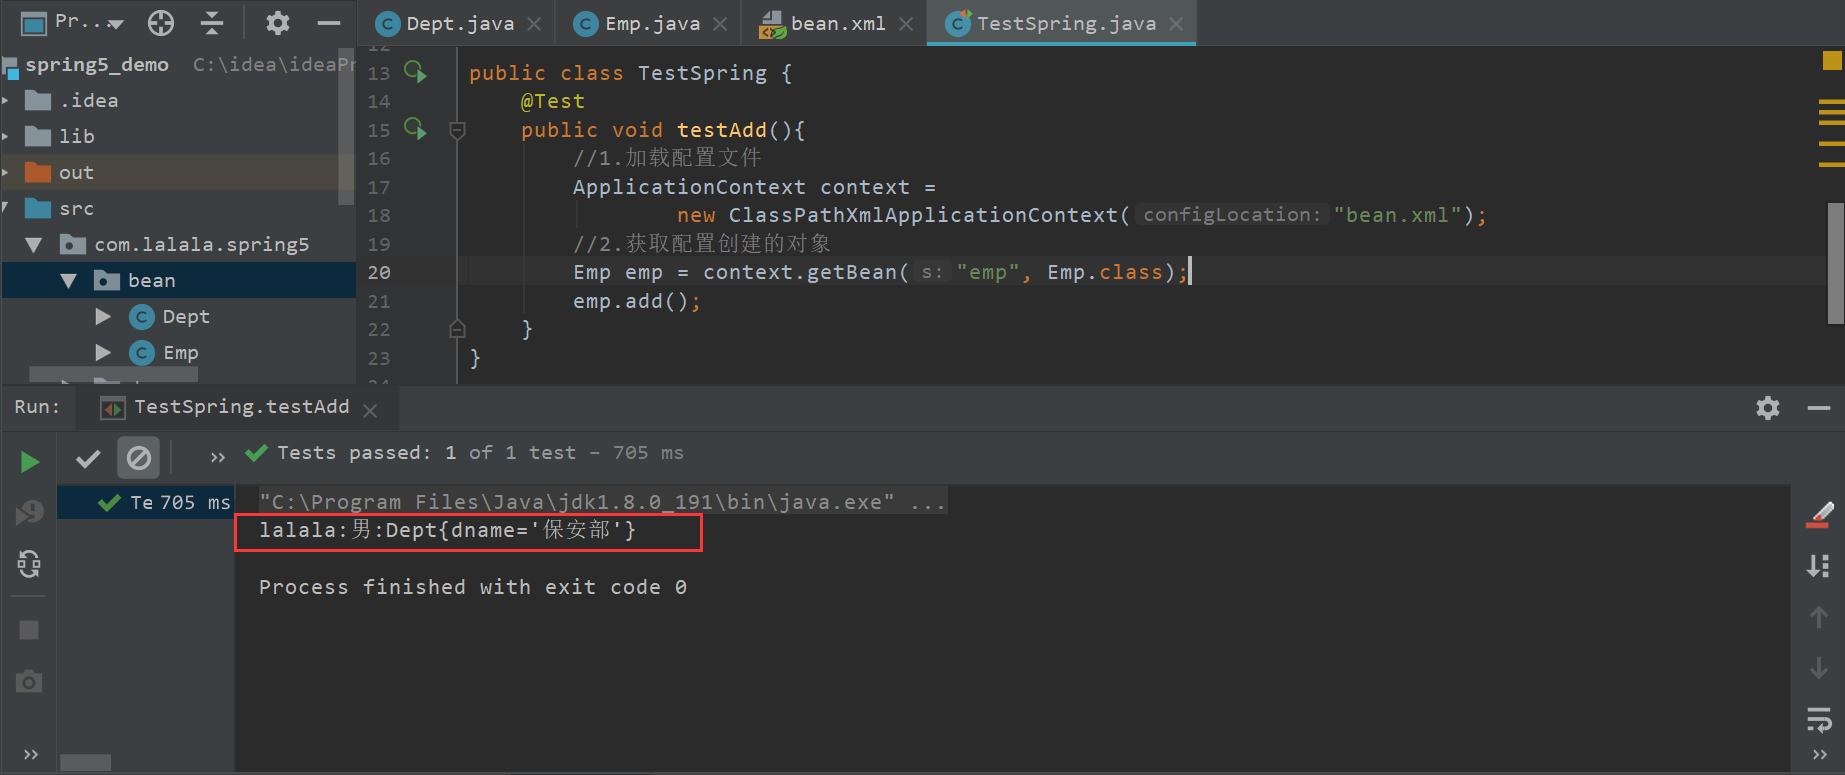
Task: Toggle scroll to end of console
Action: click(1820, 566)
